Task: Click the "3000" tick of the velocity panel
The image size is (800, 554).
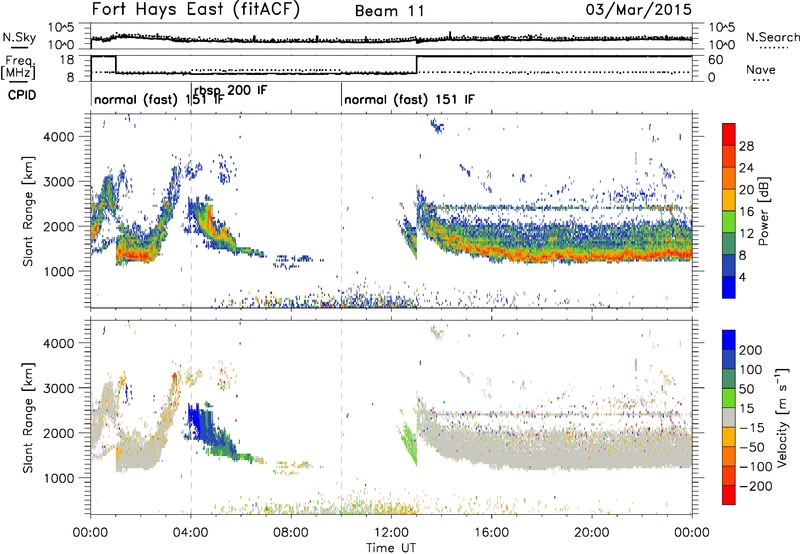Action: pyautogui.click(x=58, y=388)
